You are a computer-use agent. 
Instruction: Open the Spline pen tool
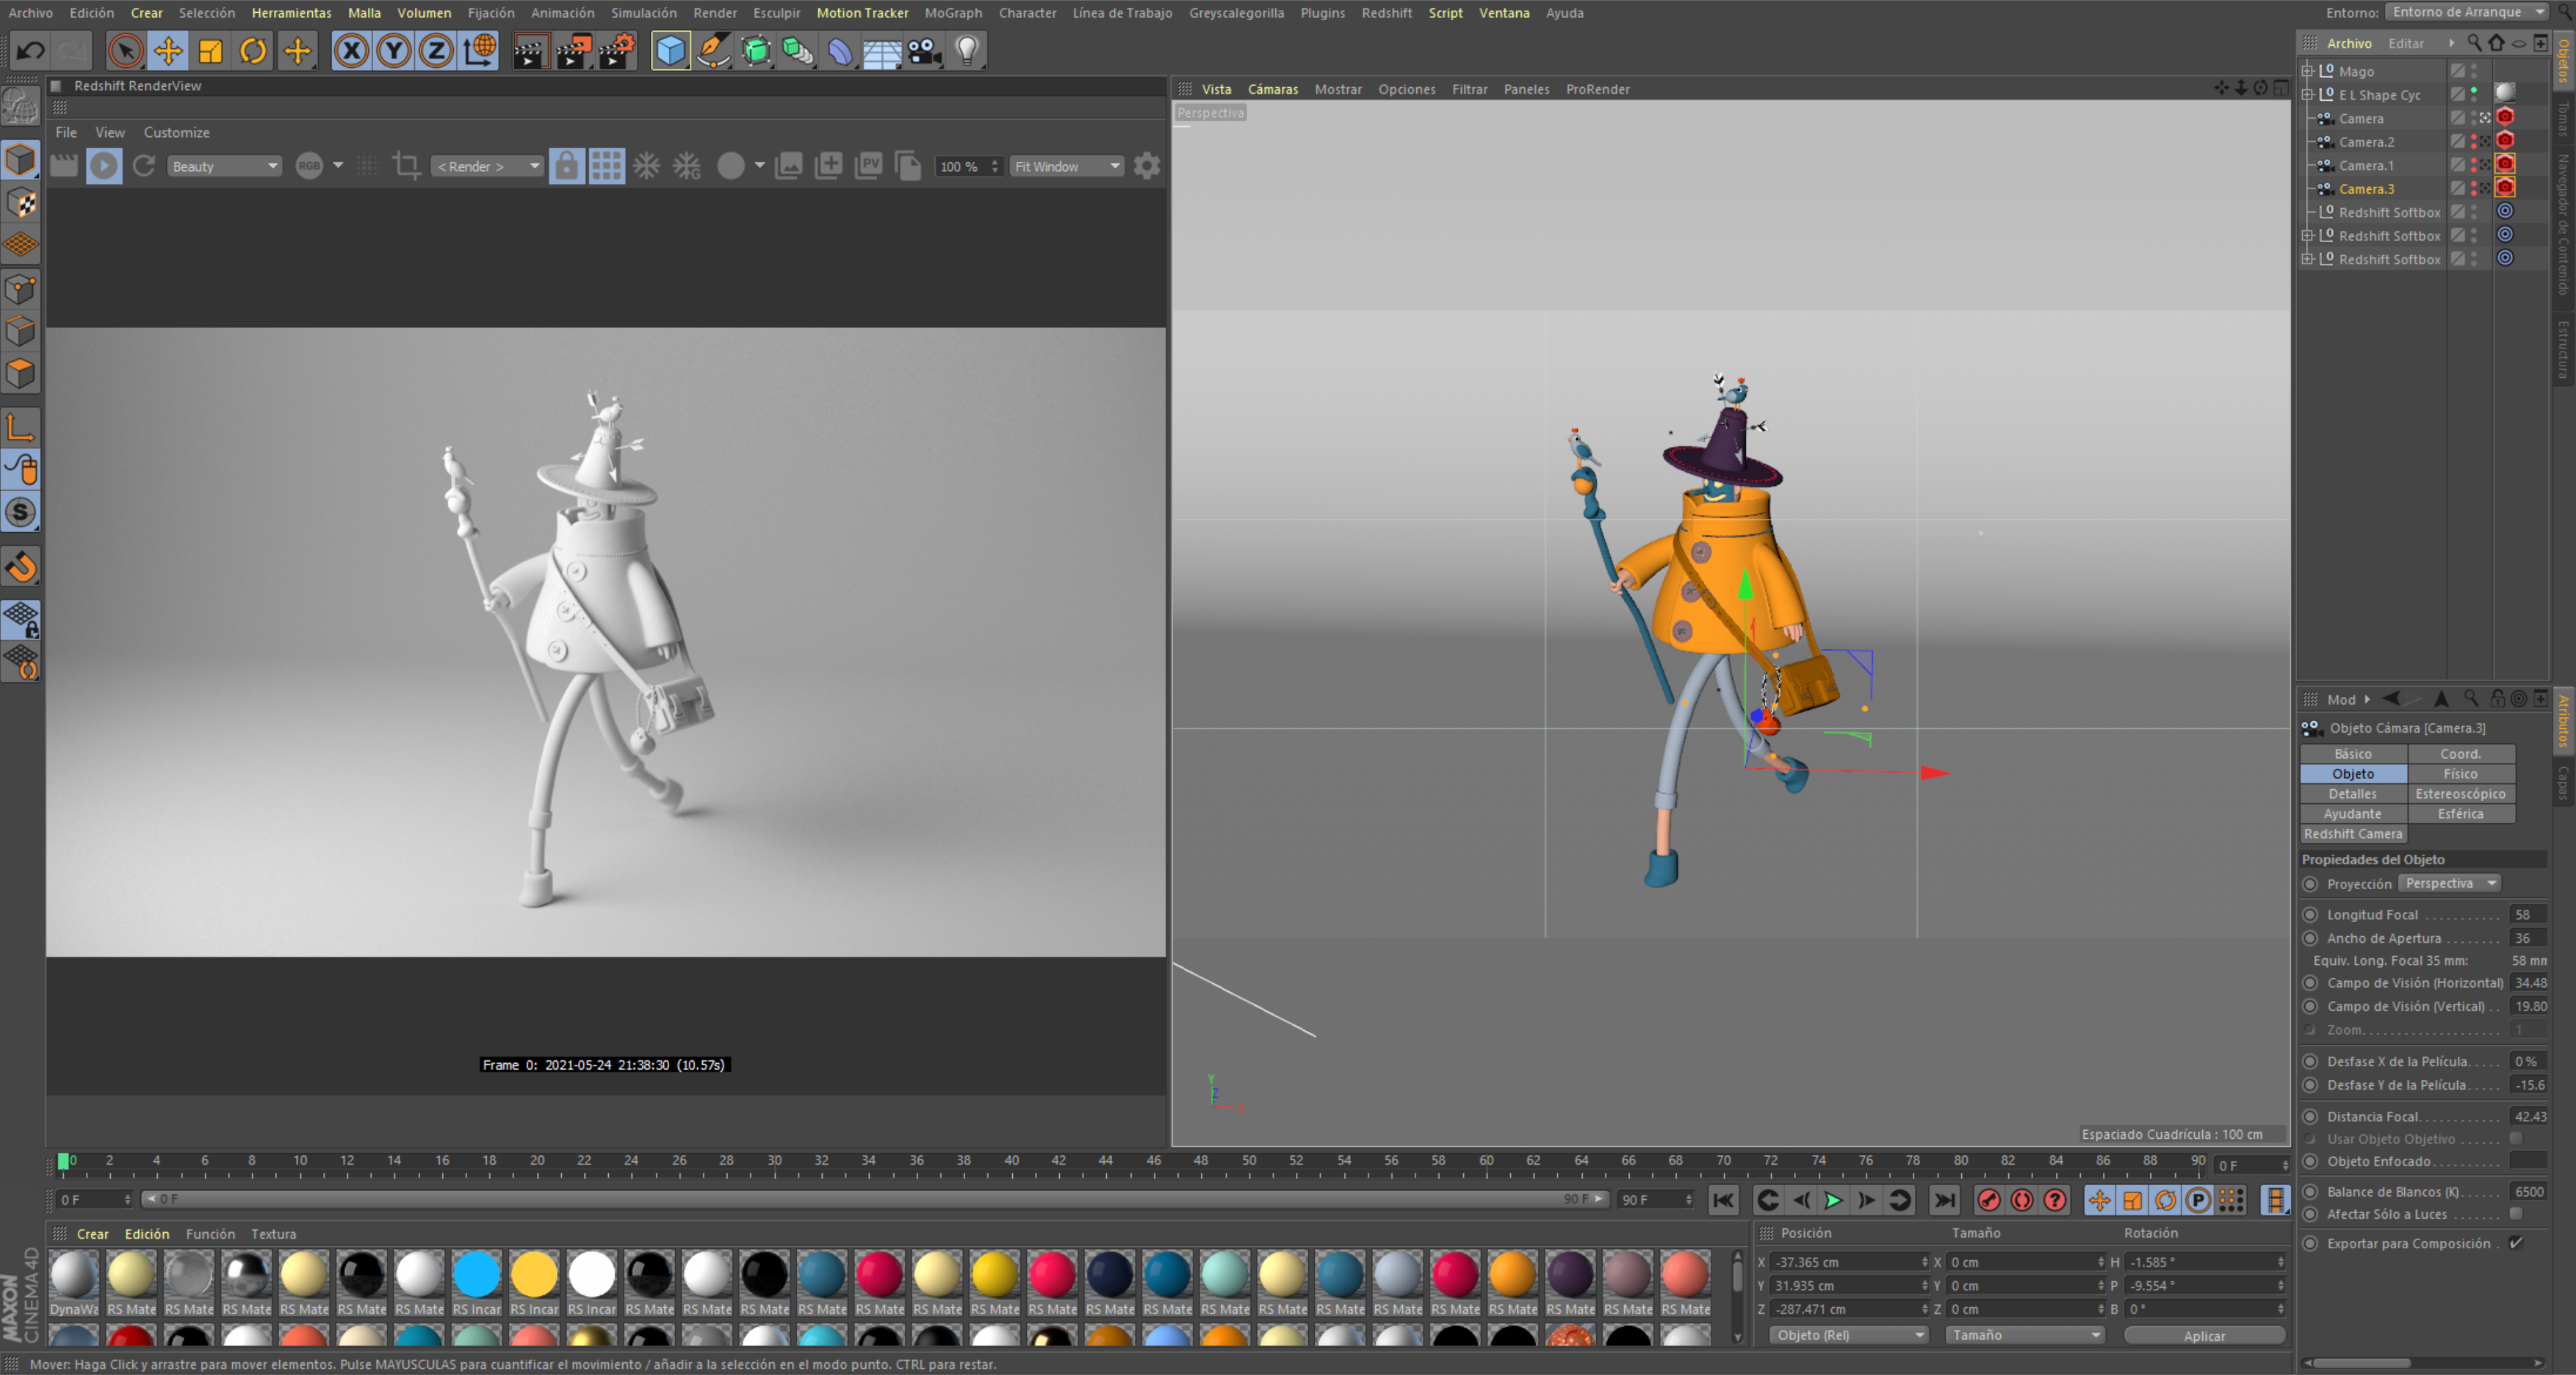tap(713, 50)
